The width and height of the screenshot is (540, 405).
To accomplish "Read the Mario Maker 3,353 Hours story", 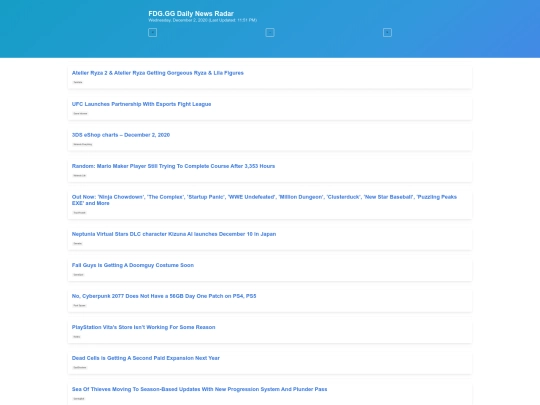I will click(173, 166).
